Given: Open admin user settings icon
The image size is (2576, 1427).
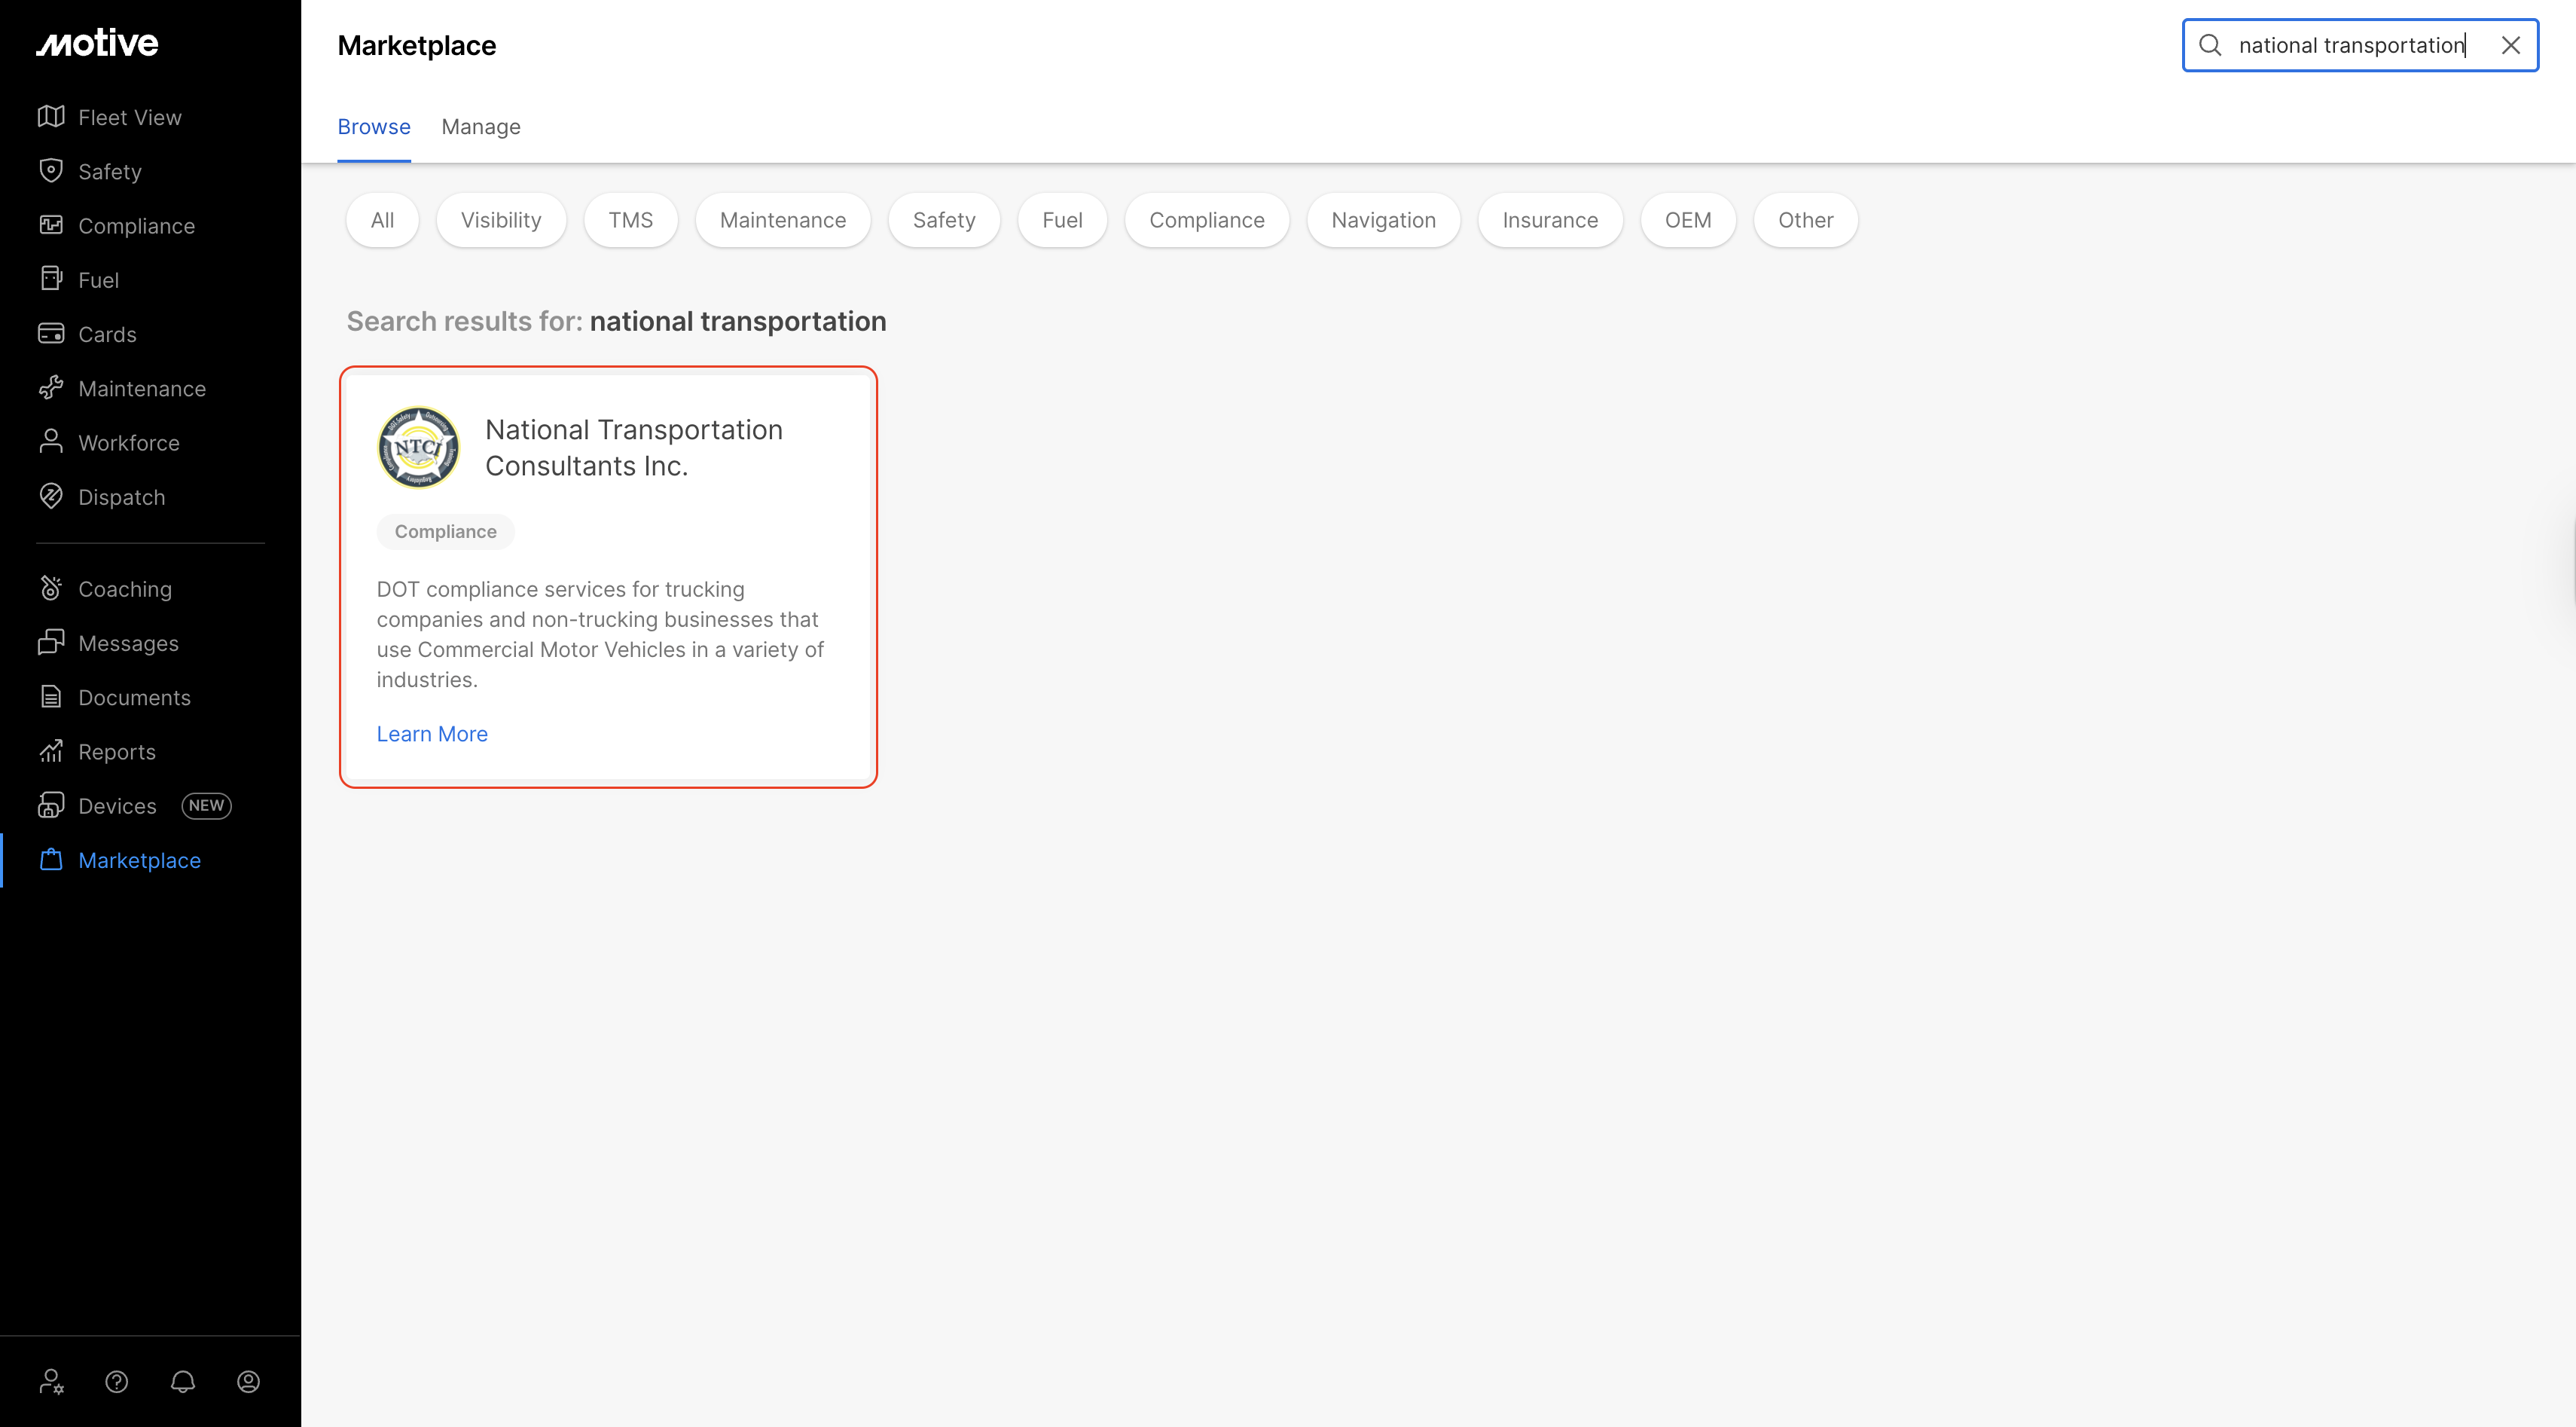Looking at the screenshot, I should pyautogui.click(x=51, y=1382).
